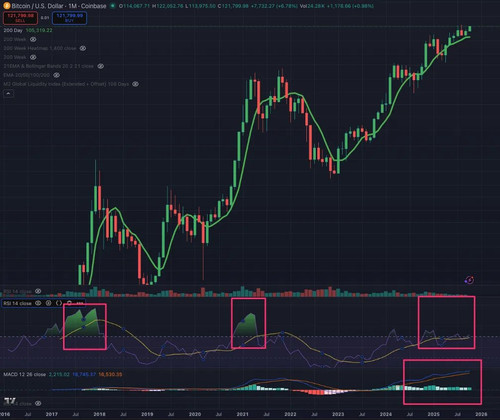Click the 2019 label on the time axis

(147, 414)
